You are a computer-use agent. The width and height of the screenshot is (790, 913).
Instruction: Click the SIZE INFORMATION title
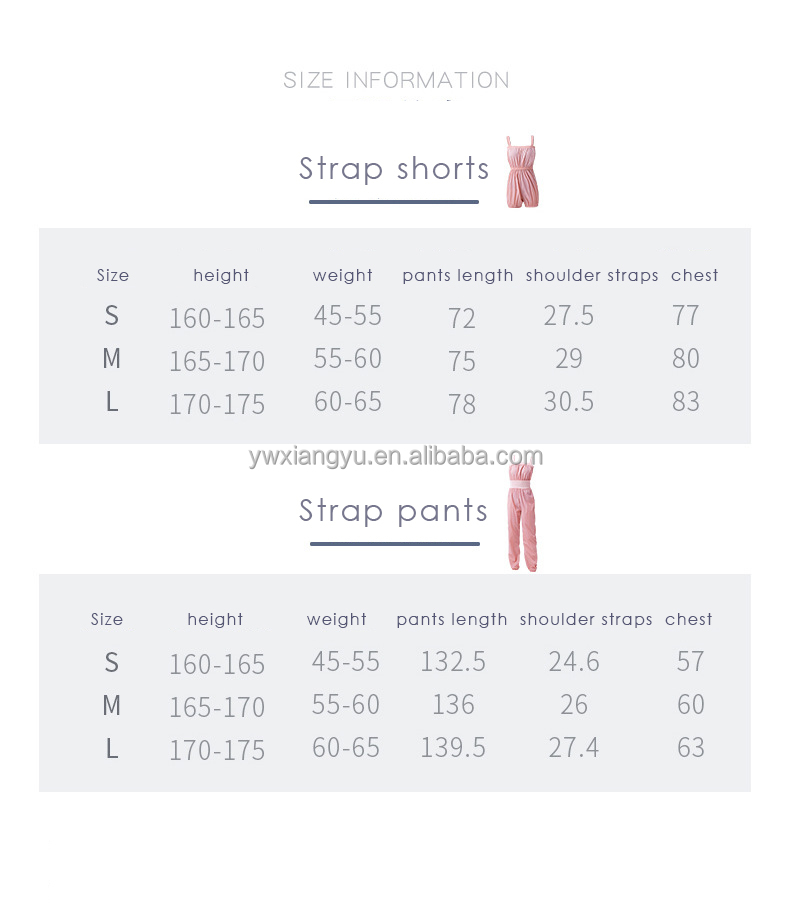[x=396, y=80]
